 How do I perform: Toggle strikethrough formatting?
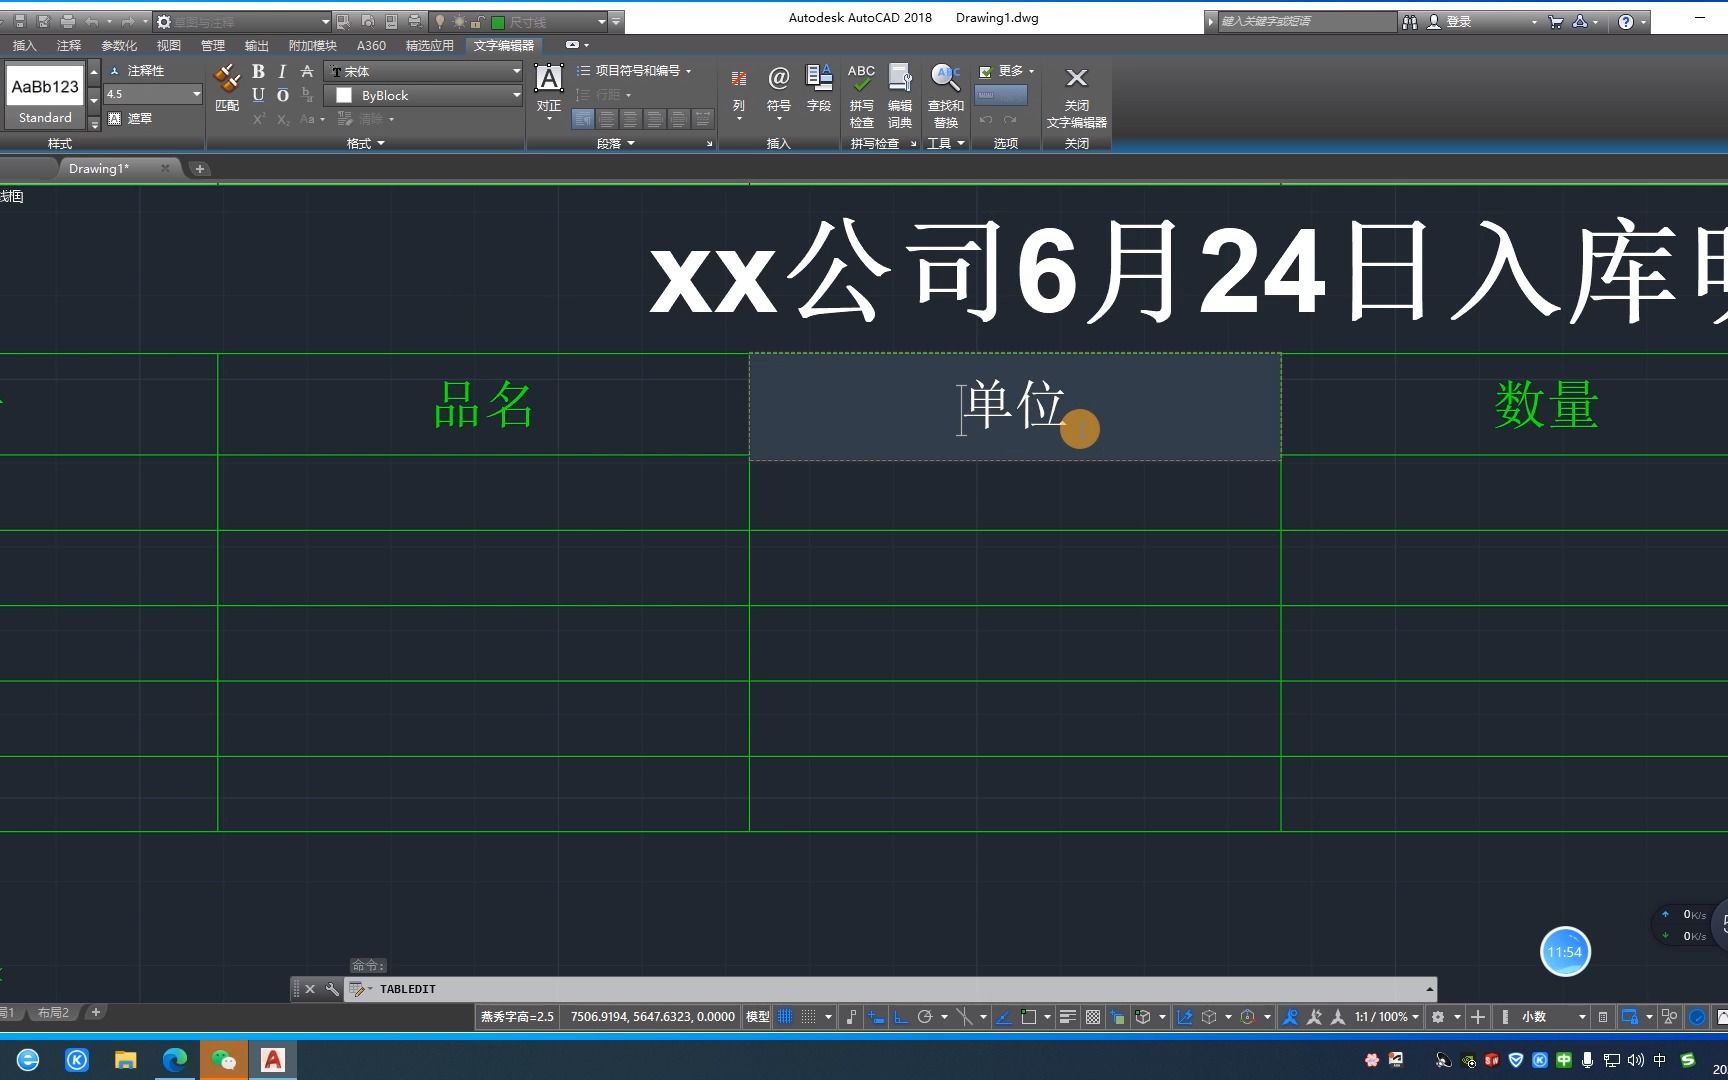[307, 72]
